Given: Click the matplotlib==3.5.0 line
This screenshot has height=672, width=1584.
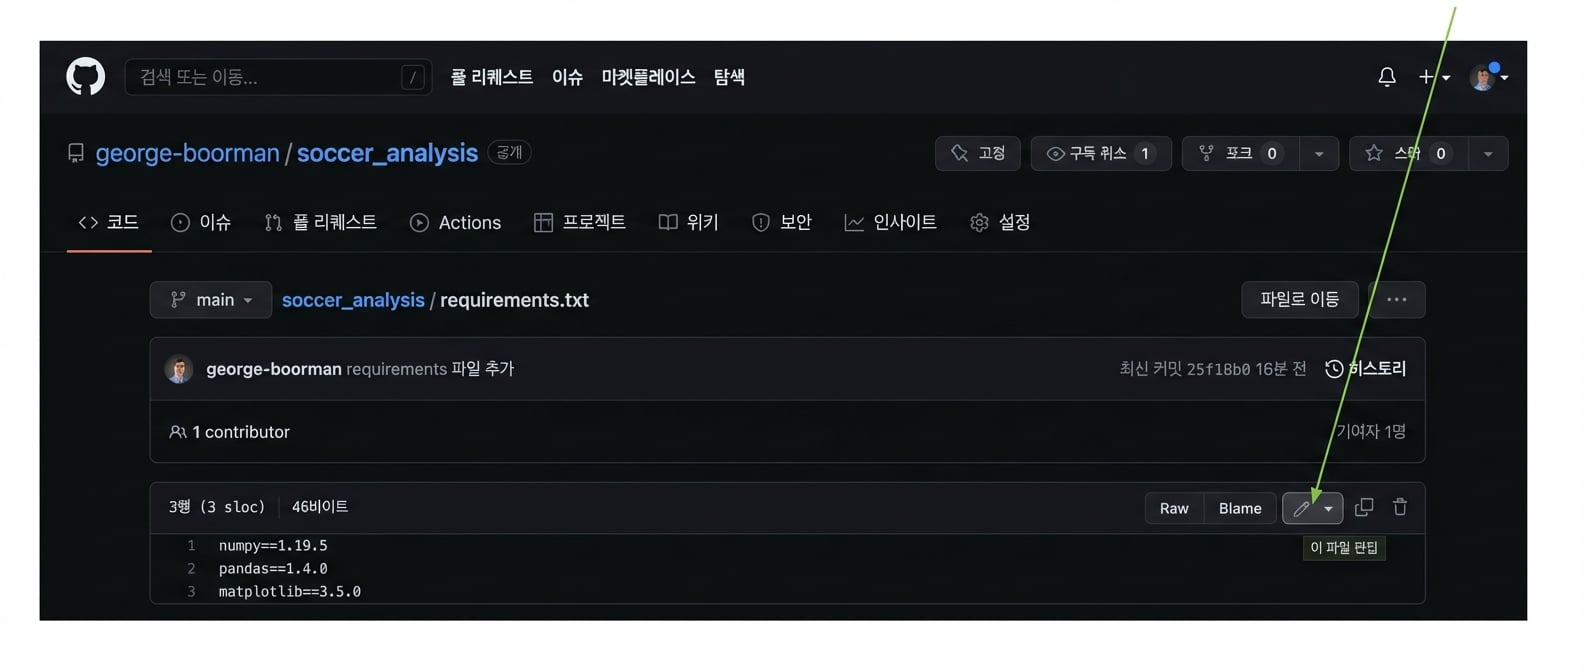Looking at the screenshot, I should tap(290, 592).
